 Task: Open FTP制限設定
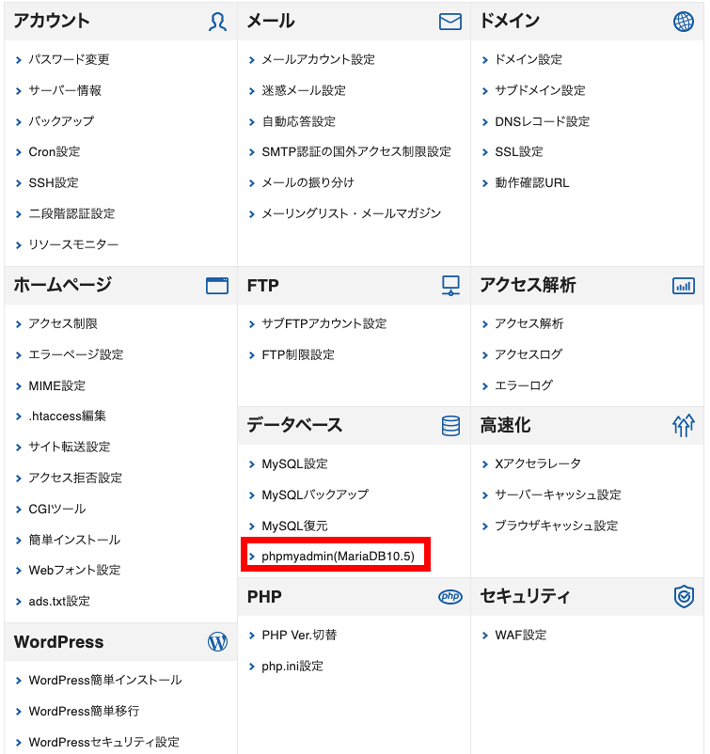pyautogui.click(x=298, y=355)
